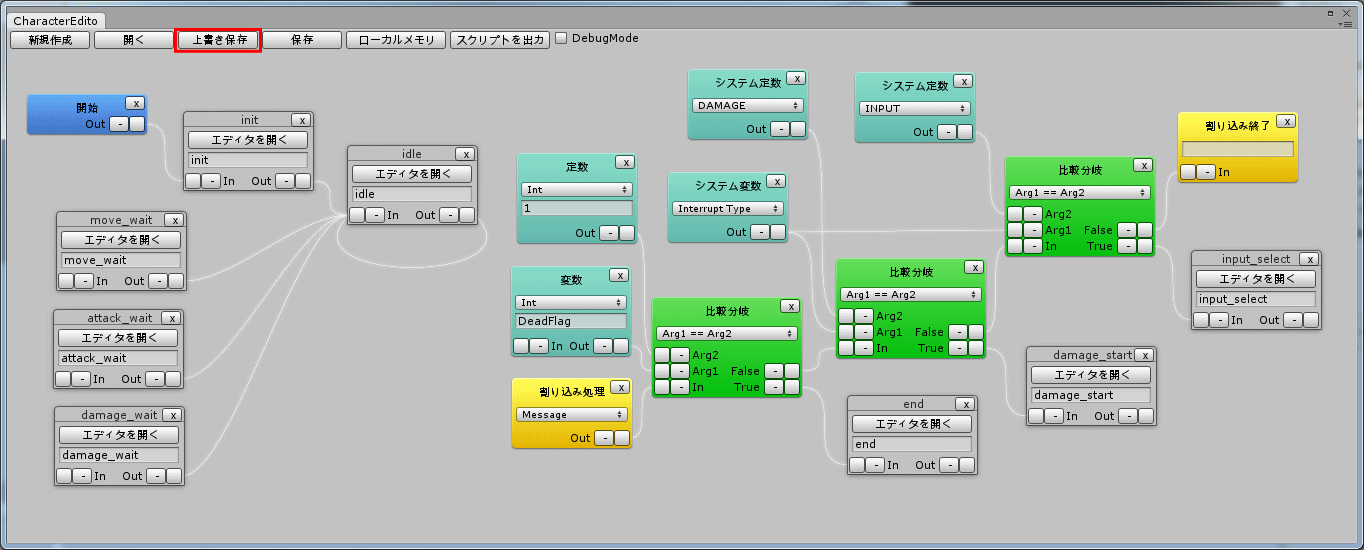This screenshot has width=1364, height=550.
Task: Click the end node name field
Action: click(911, 444)
